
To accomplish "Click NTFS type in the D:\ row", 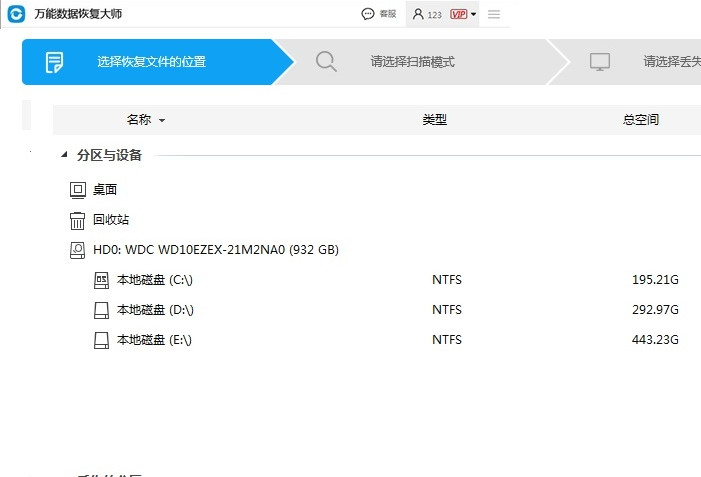I will tap(447, 310).
